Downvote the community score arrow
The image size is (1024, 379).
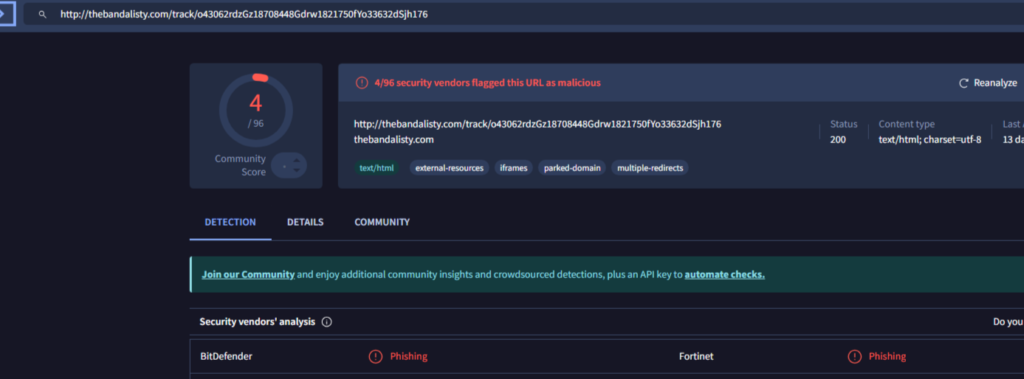(296, 171)
